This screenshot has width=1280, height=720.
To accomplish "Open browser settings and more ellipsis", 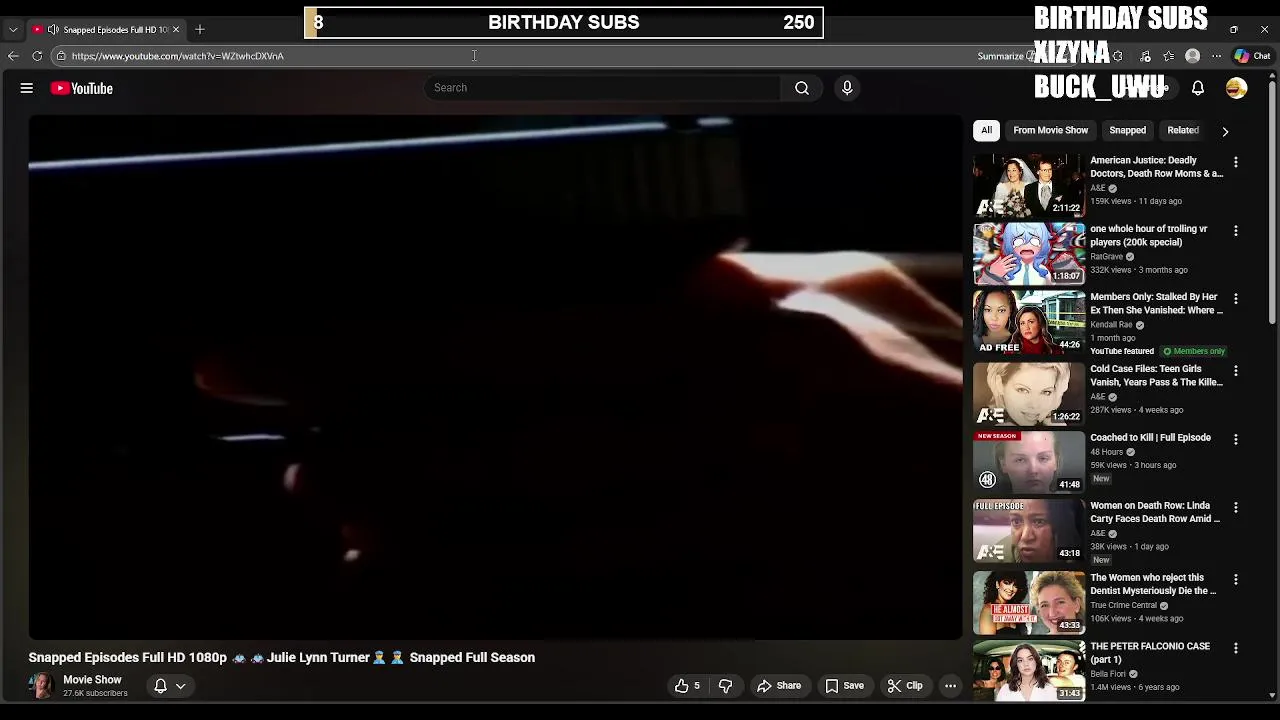I will pyautogui.click(x=1216, y=56).
